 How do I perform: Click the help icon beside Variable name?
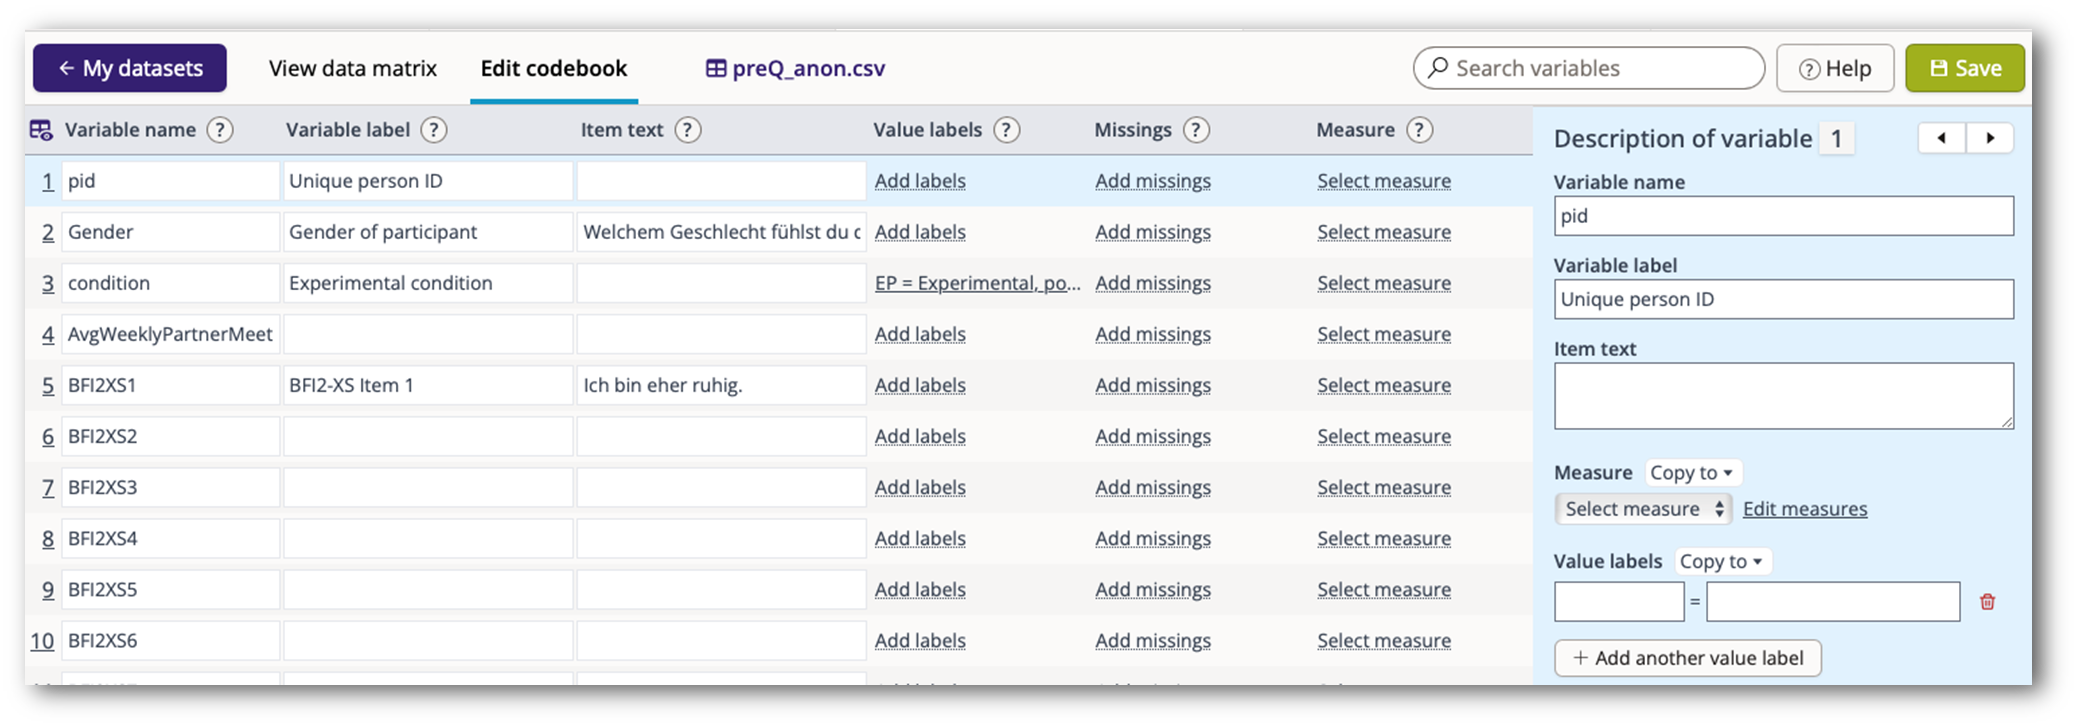(x=219, y=130)
